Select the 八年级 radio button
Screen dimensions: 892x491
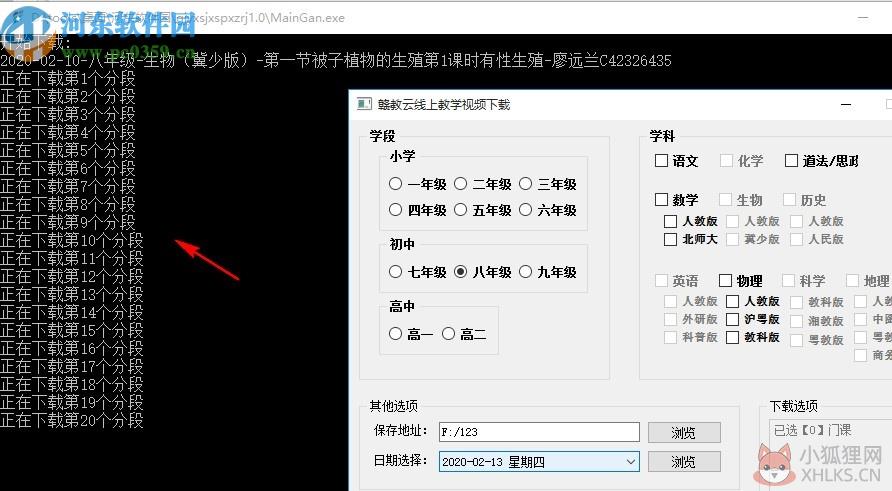(x=460, y=272)
